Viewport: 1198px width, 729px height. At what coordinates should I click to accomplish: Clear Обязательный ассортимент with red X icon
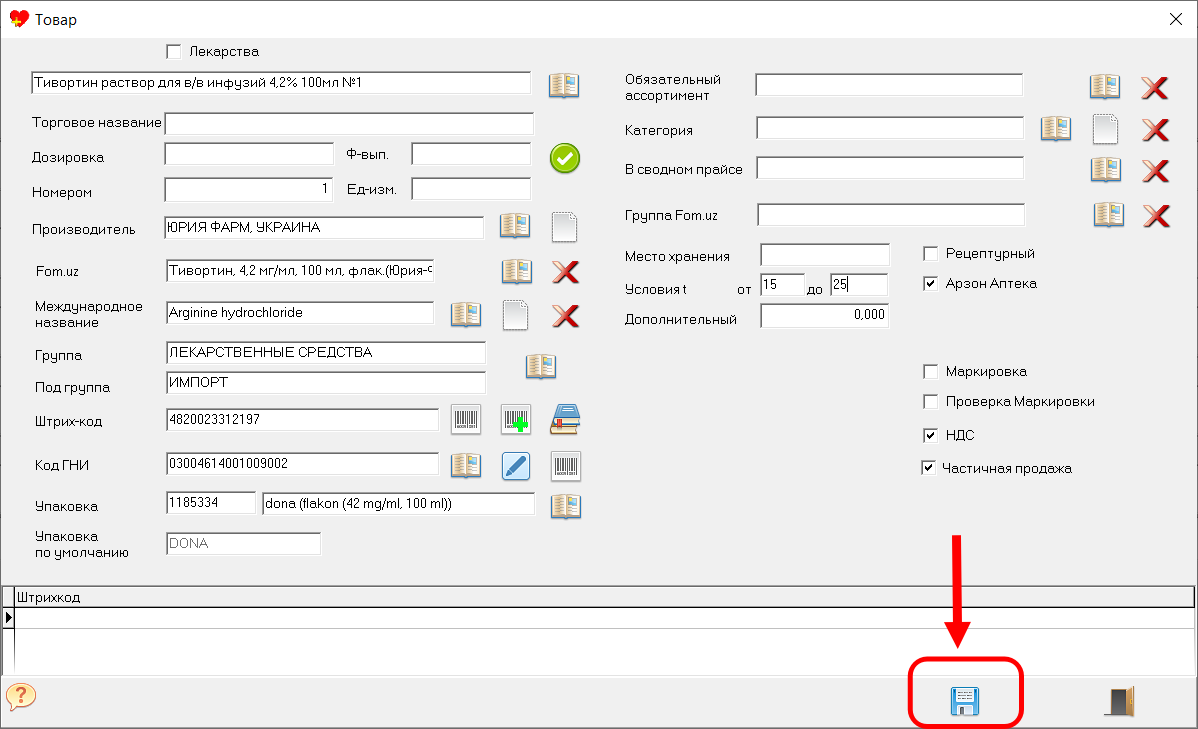1154,88
